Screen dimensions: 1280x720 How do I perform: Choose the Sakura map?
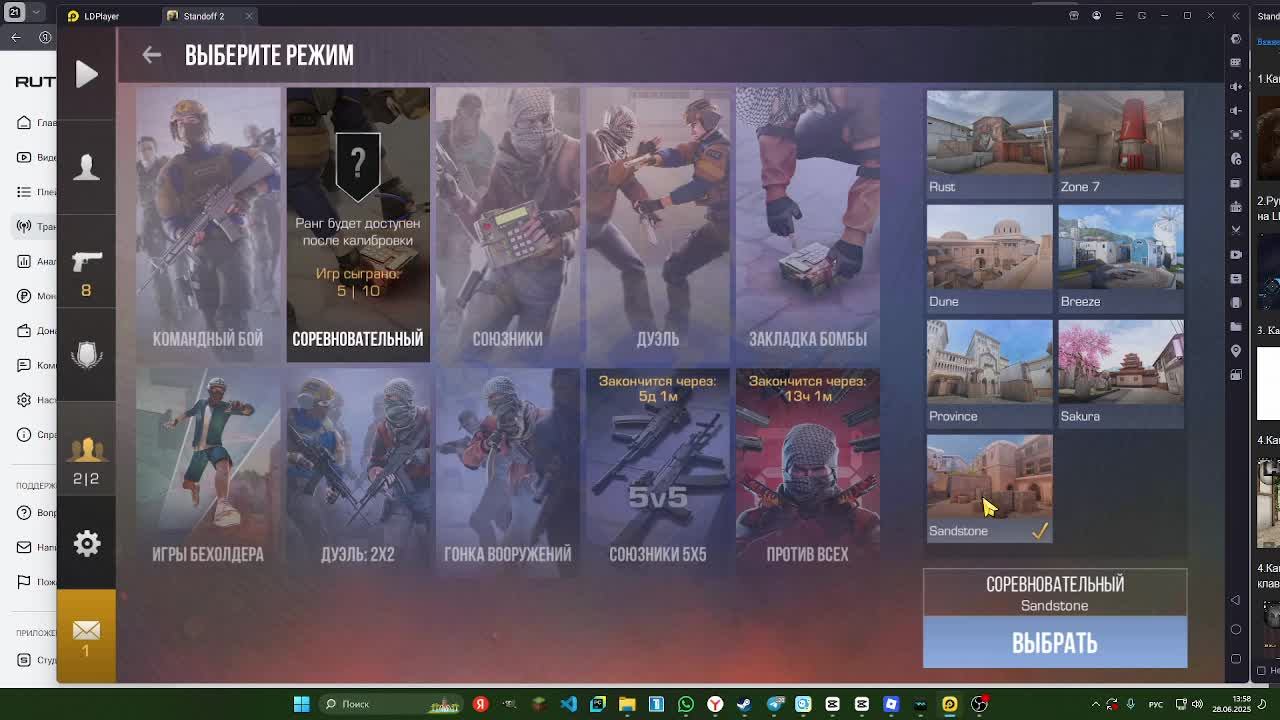pyautogui.click(x=1121, y=374)
